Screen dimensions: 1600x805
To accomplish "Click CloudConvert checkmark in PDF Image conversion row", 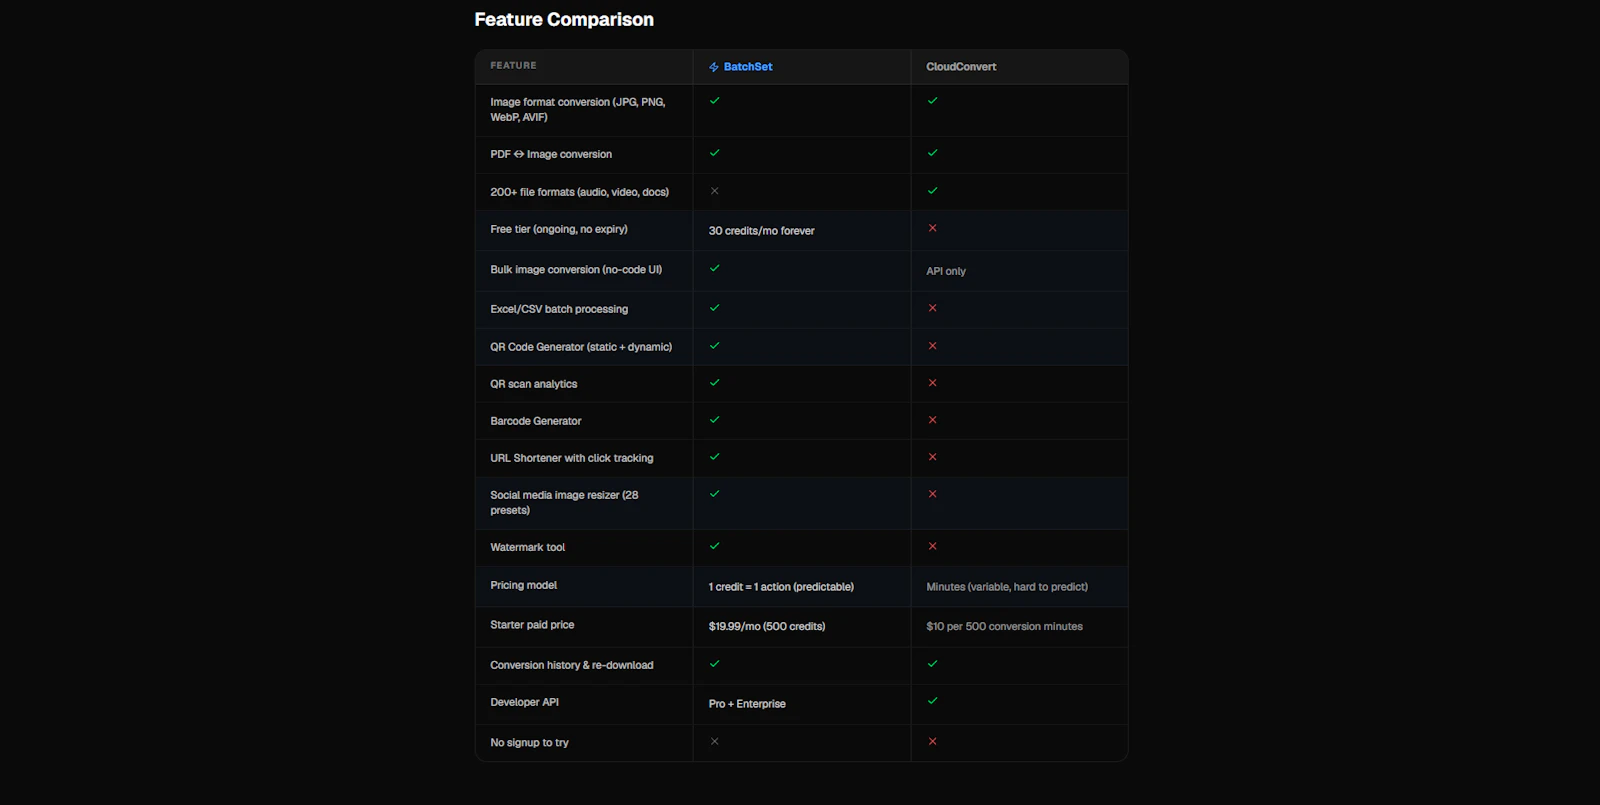I will [933, 153].
